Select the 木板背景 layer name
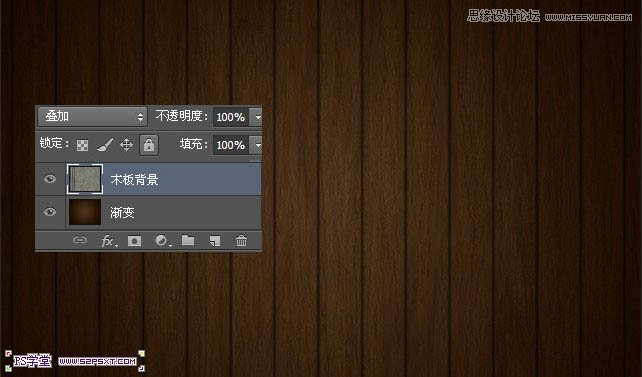This screenshot has width=642, height=377. (x=134, y=180)
